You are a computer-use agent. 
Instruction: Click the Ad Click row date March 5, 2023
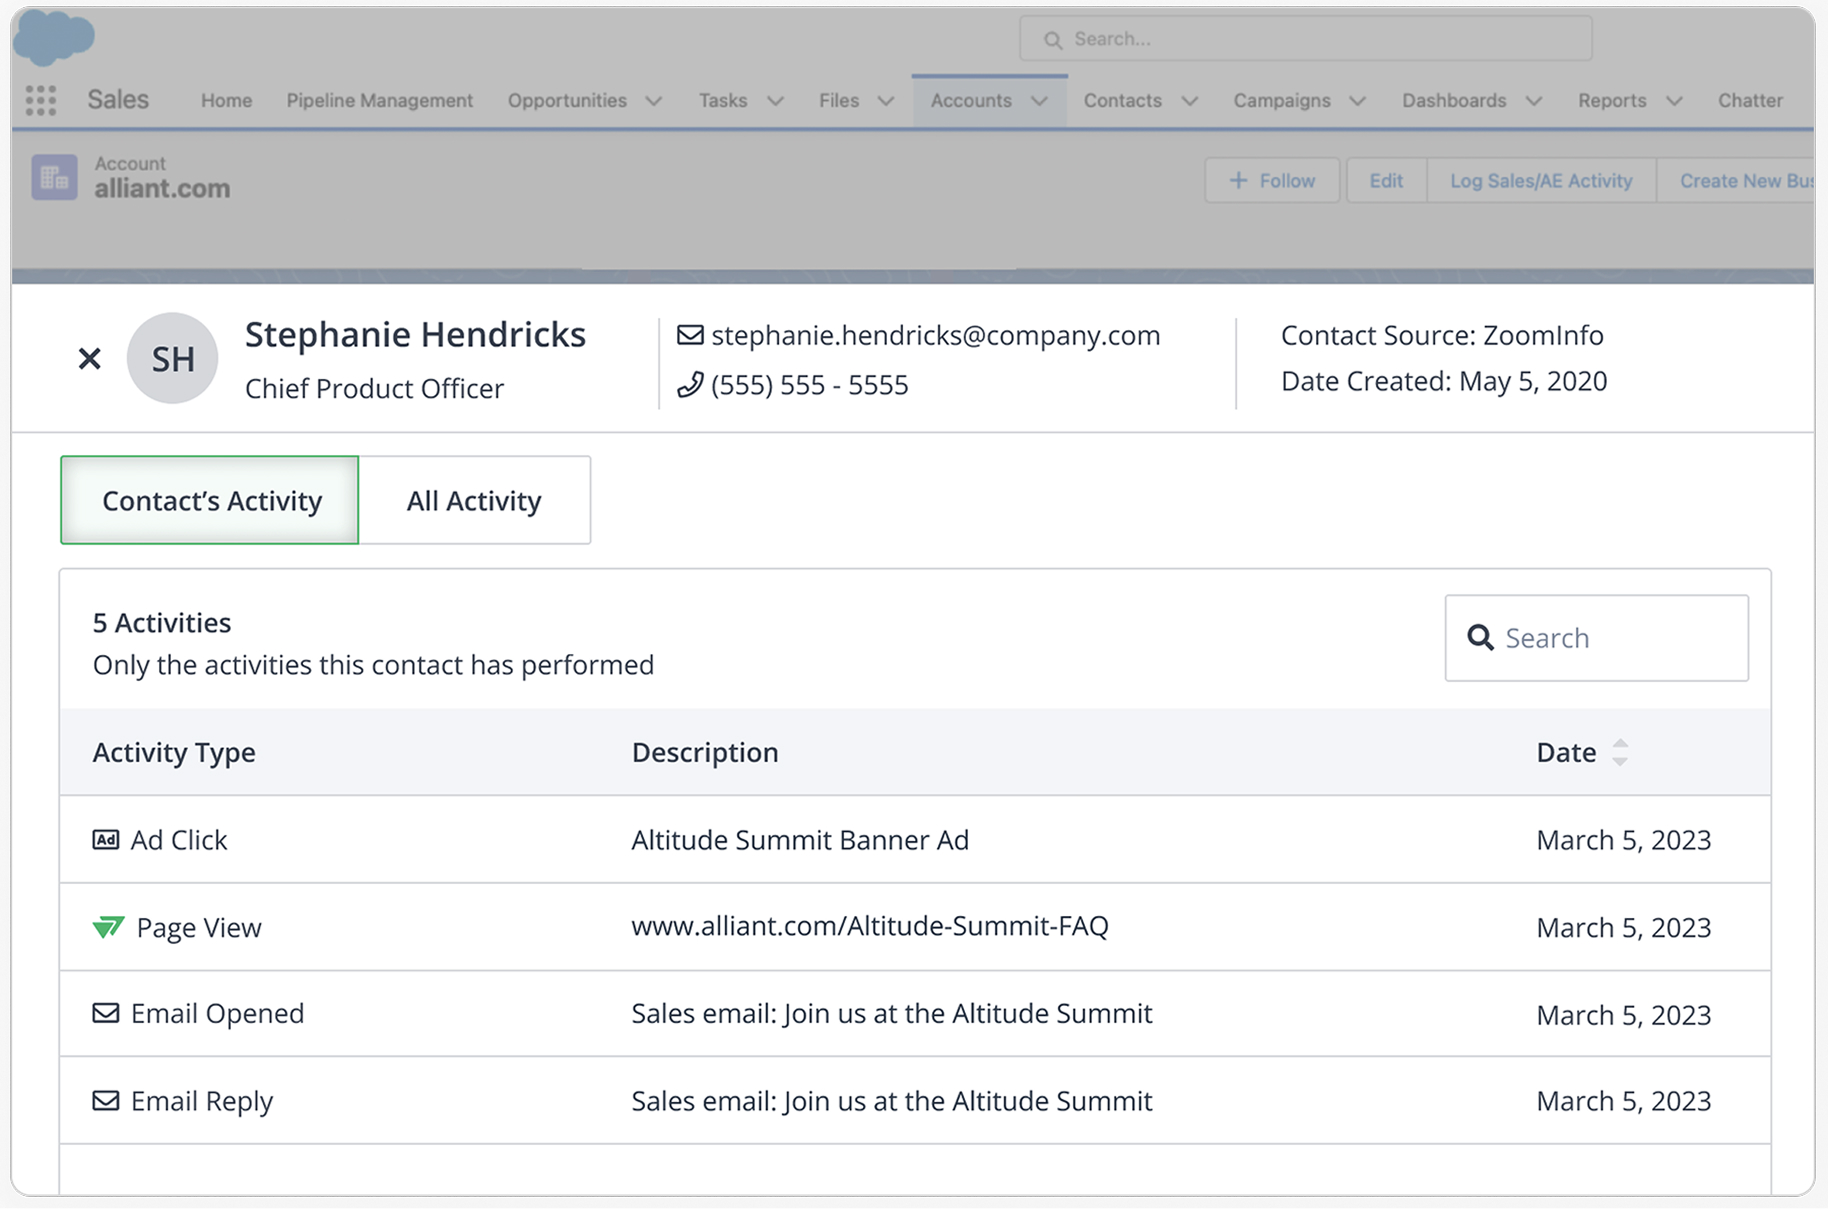coord(1624,839)
